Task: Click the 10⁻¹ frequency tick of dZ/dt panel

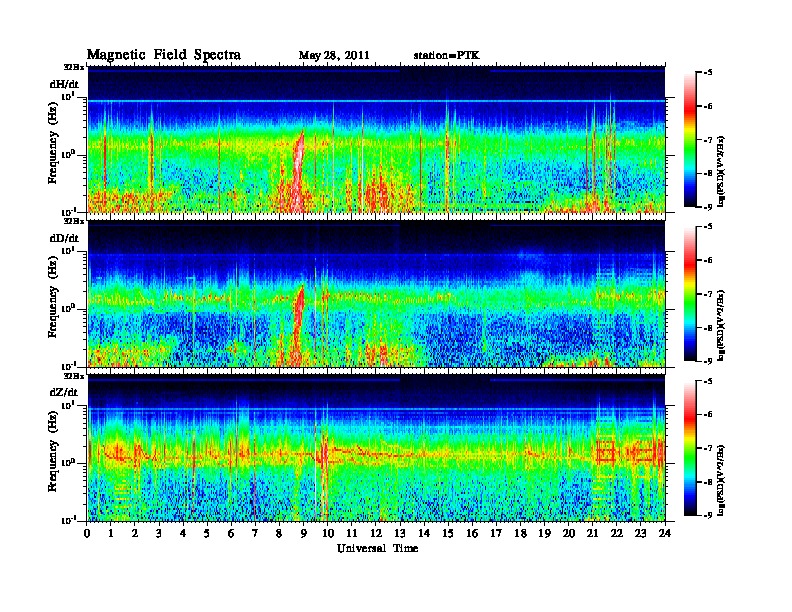Action: pos(68,521)
